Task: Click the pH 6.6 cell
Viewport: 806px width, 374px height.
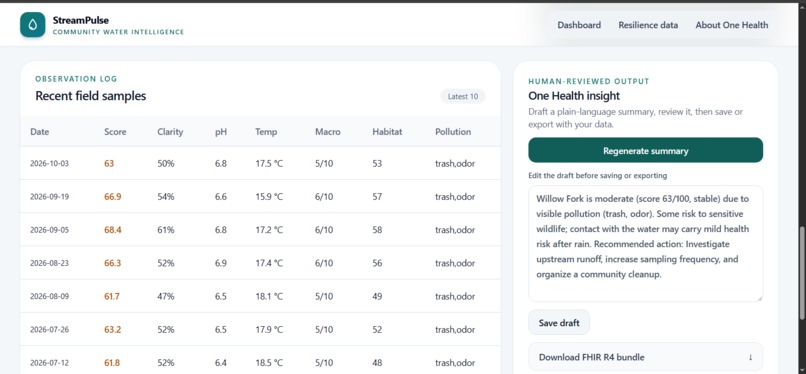Action: coord(221,197)
